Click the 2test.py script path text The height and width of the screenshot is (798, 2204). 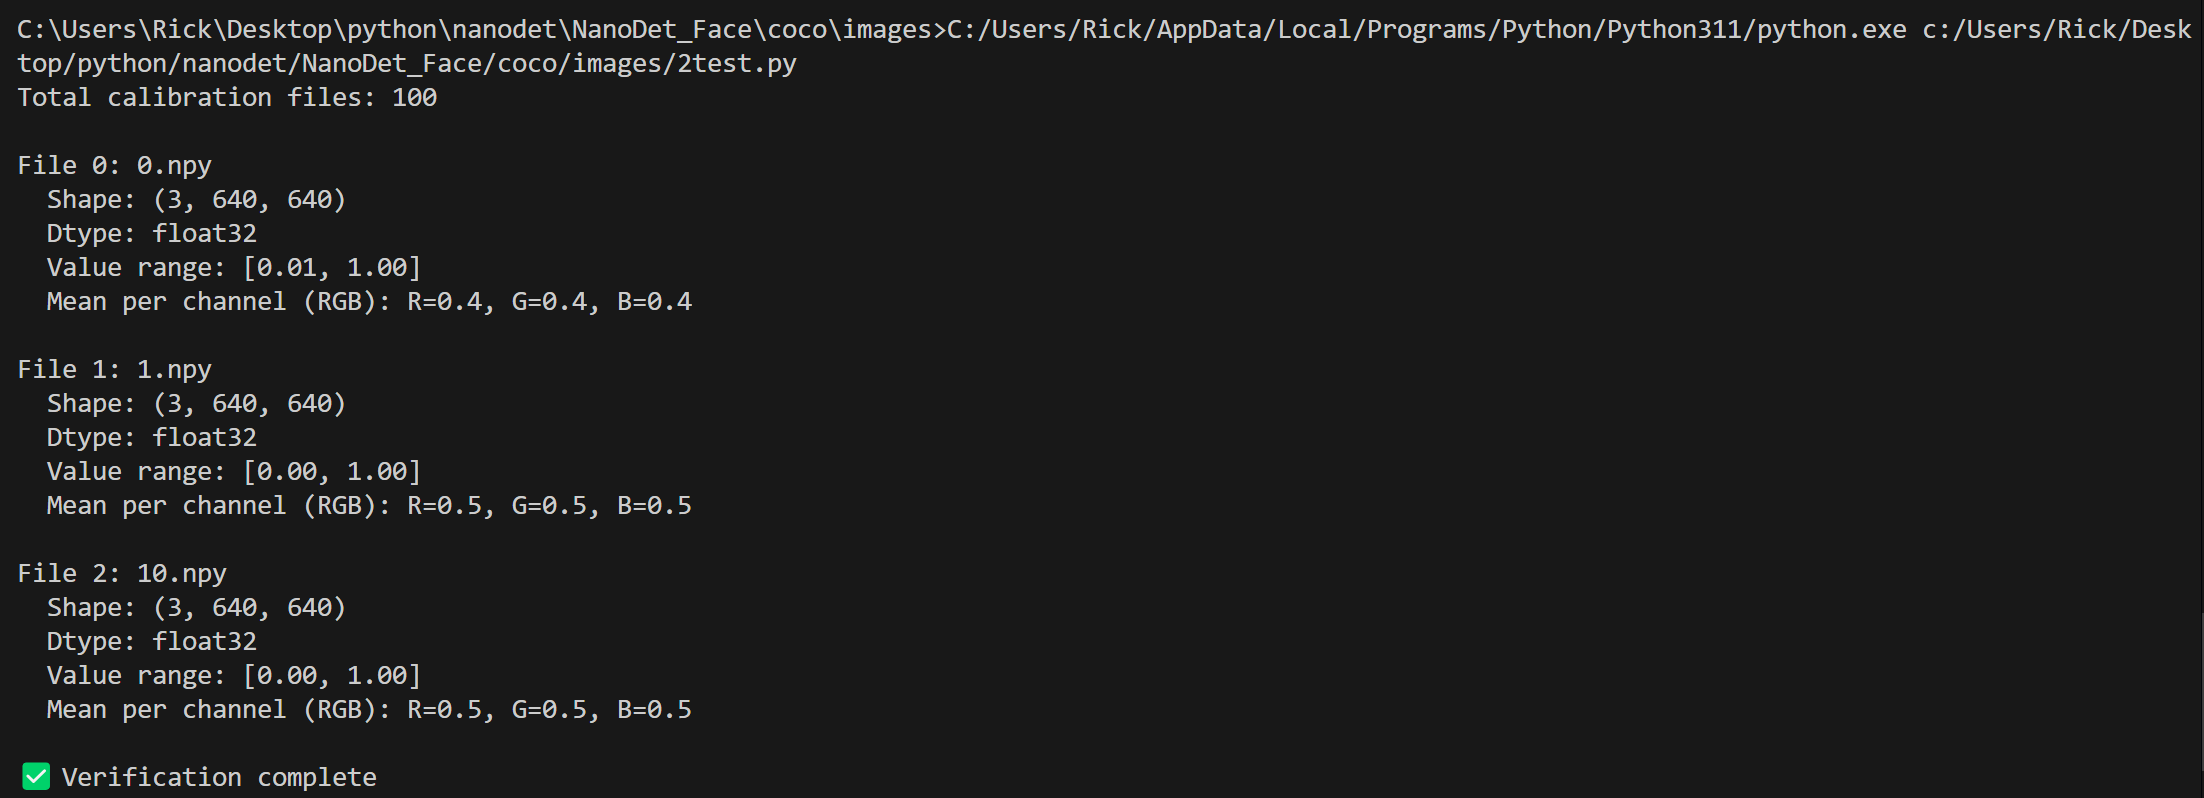click(x=737, y=63)
